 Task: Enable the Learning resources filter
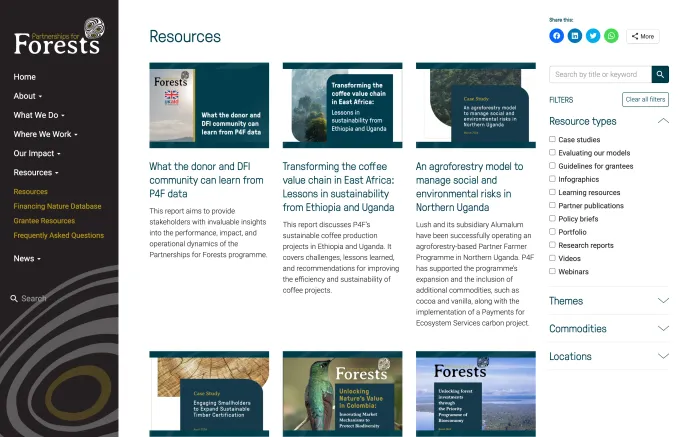coord(552,192)
